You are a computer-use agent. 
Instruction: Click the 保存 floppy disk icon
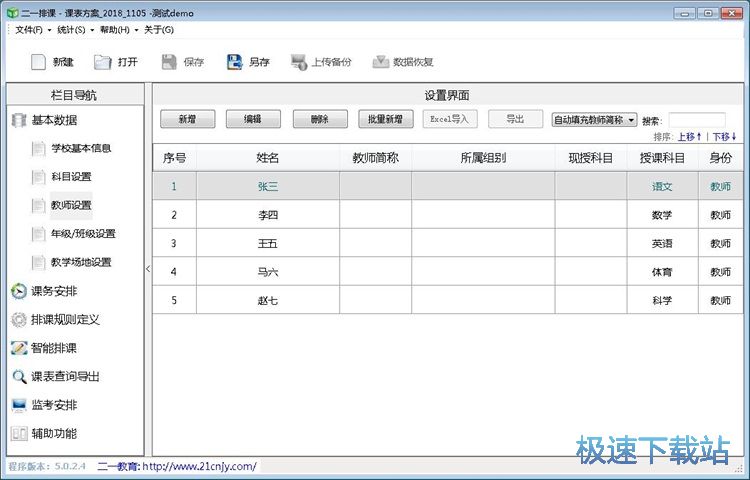click(x=169, y=62)
